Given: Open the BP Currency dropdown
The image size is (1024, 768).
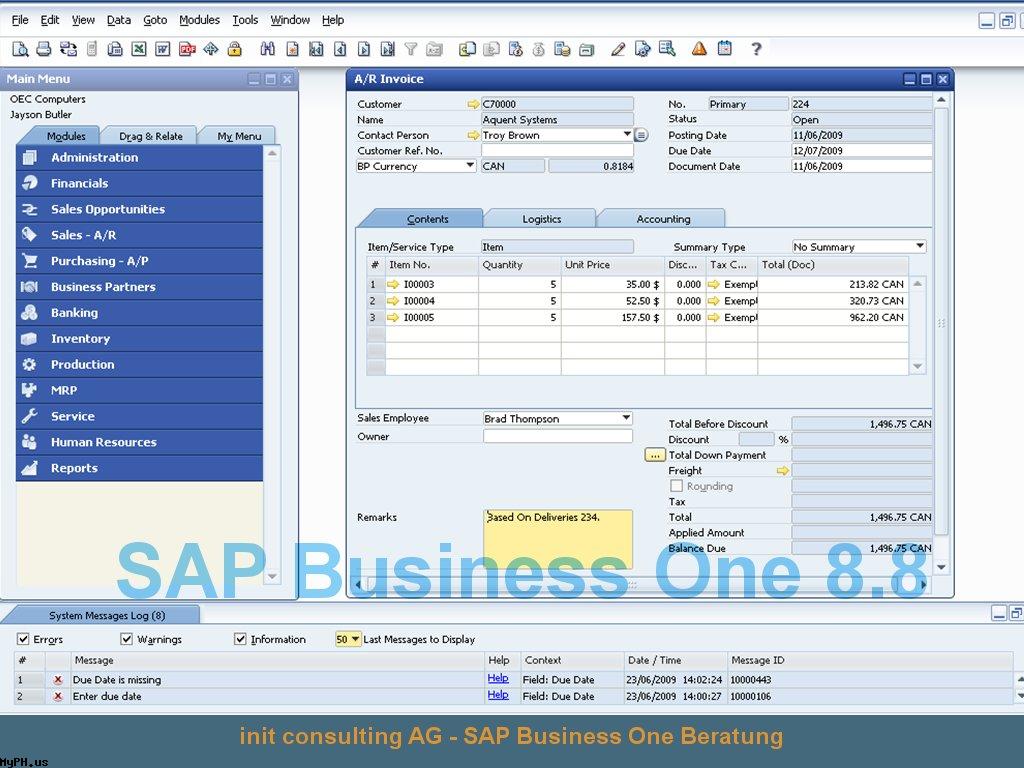Looking at the screenshot, I should point(470,166).
